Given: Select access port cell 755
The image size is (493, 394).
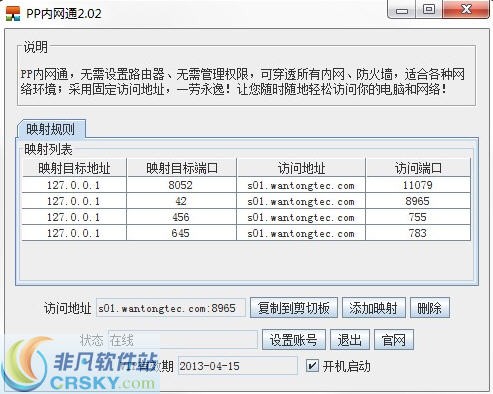Looking at the screenshot, I should pyautogui.click(x=418, y=217).
